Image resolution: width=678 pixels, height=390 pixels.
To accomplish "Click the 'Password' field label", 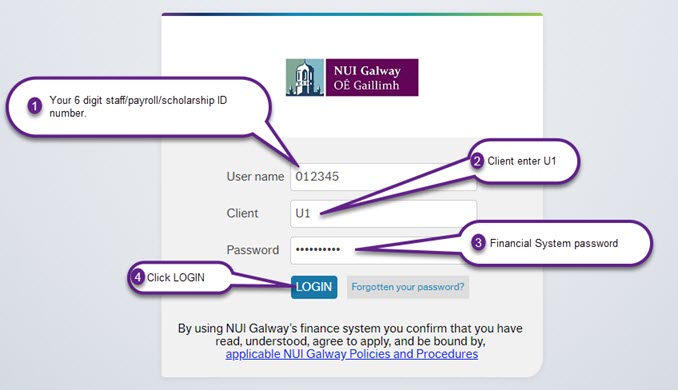I will tap(253, 250).
